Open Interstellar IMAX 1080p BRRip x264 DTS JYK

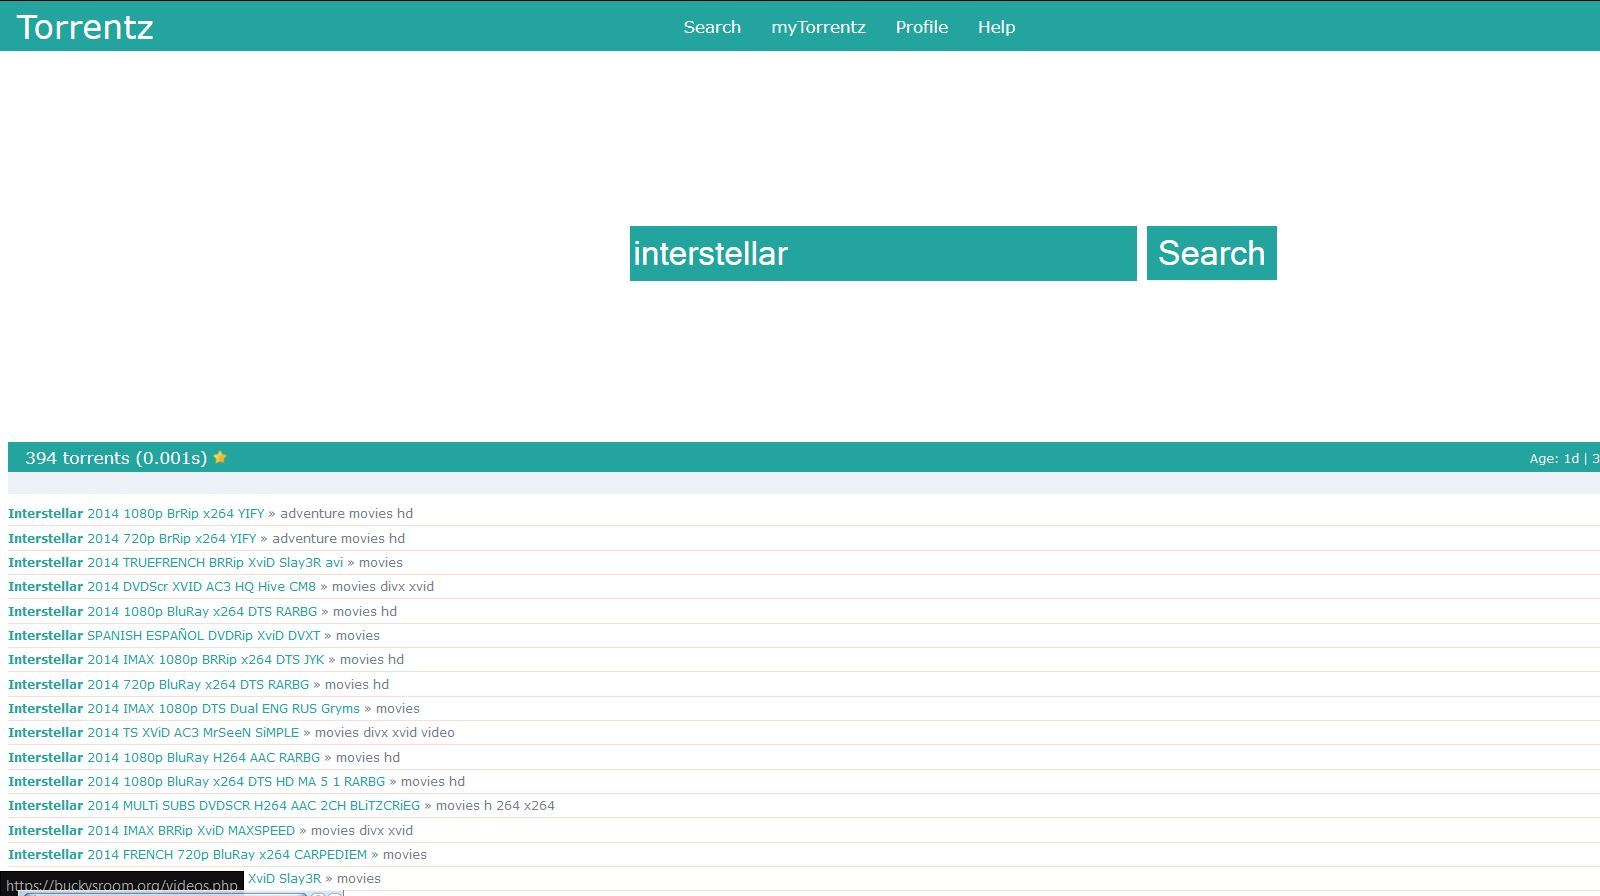[166, 659]
